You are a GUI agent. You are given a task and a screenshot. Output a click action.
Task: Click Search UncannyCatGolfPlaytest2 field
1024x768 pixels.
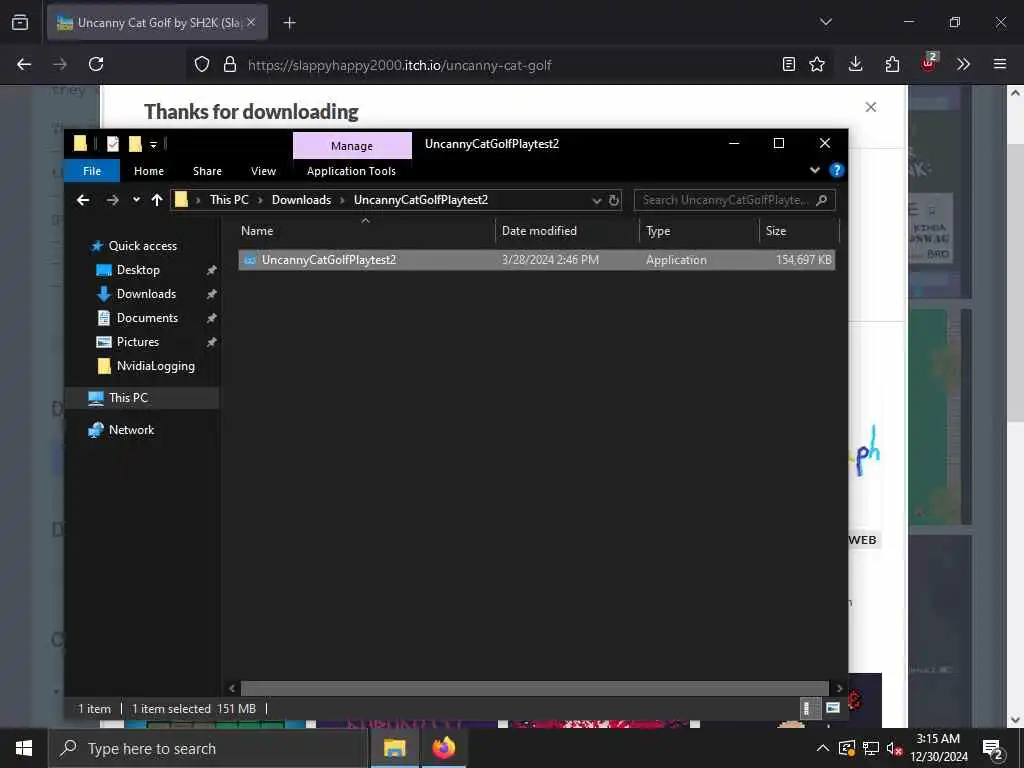coord(734,200)
